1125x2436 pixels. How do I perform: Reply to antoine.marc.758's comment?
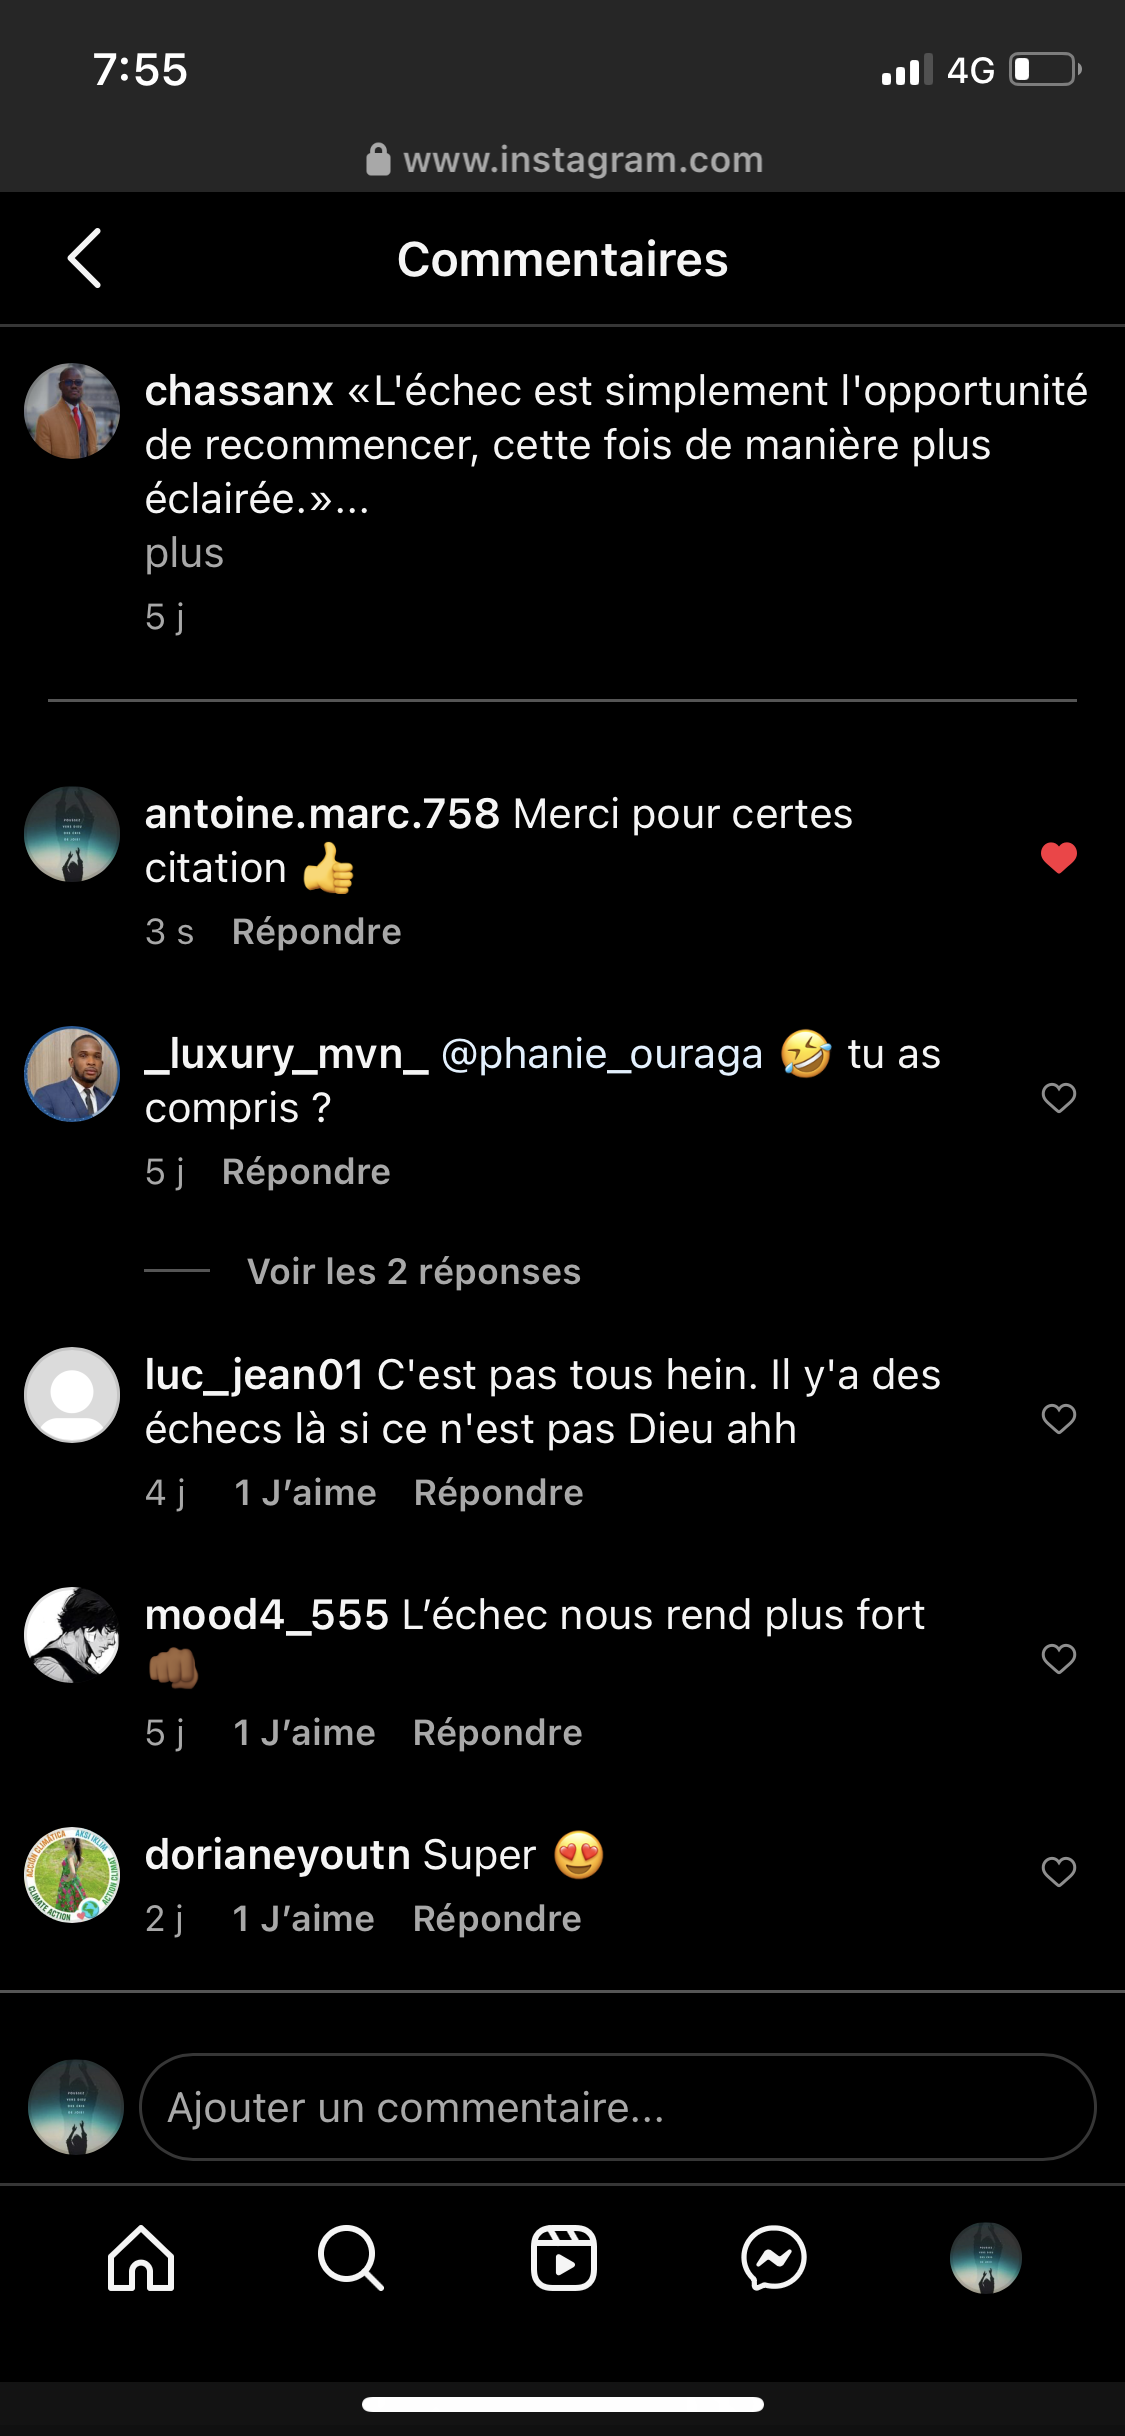[x=316, y=932]
